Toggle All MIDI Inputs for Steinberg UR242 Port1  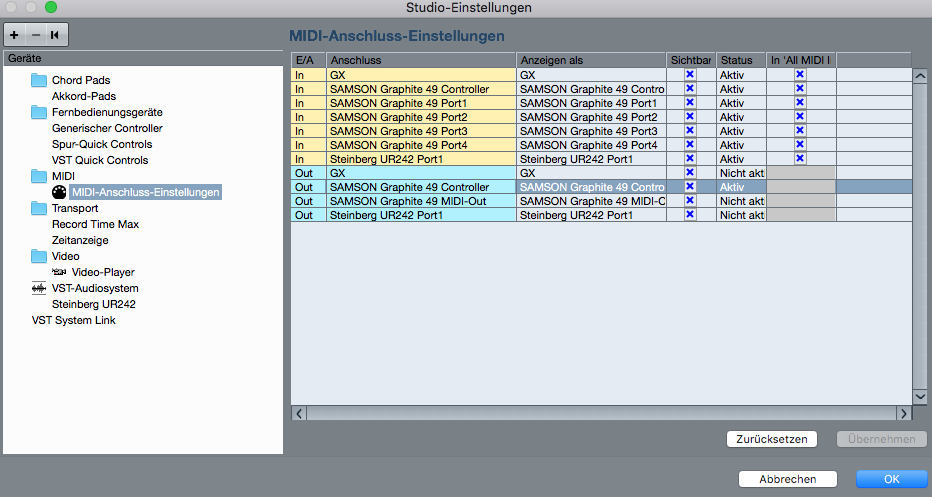(x=800, y=158)
